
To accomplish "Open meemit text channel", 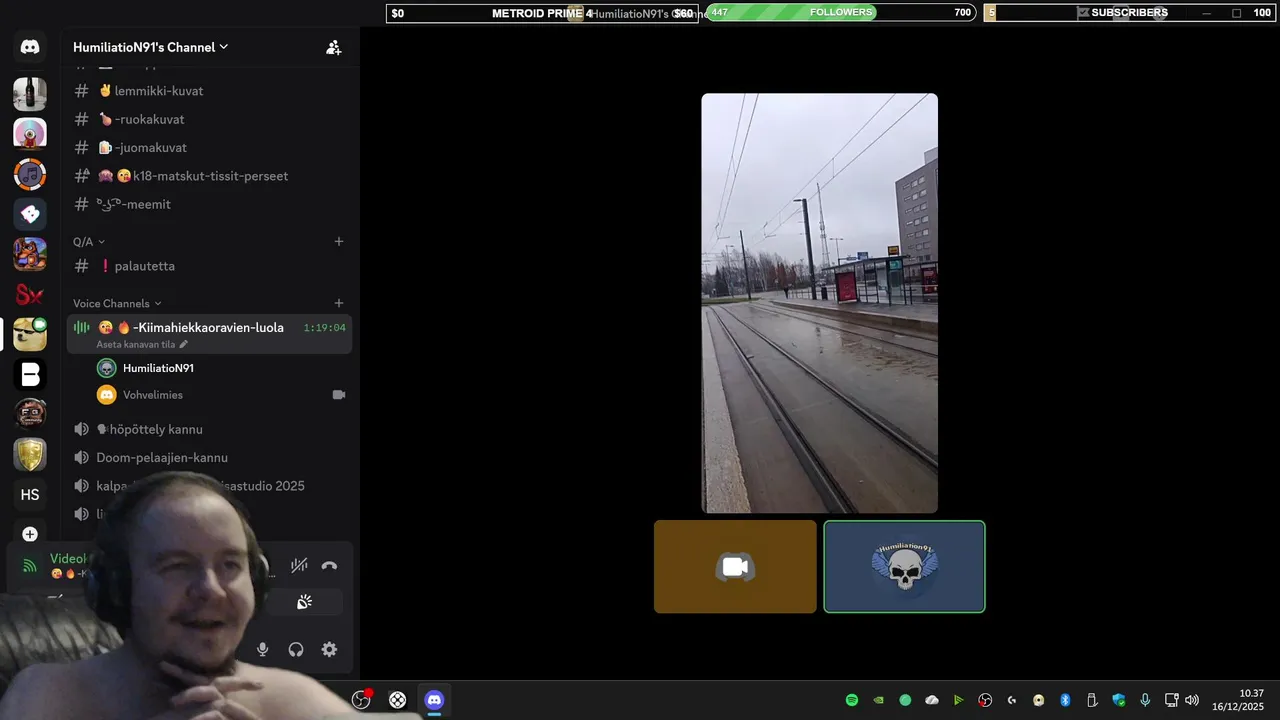I will (x=209, y=204).
